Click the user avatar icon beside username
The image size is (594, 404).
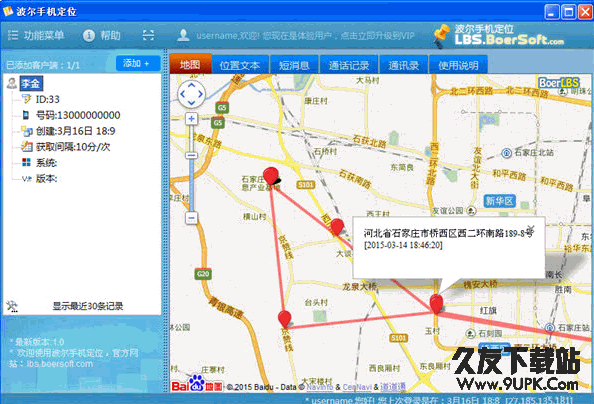coord(183,35)
